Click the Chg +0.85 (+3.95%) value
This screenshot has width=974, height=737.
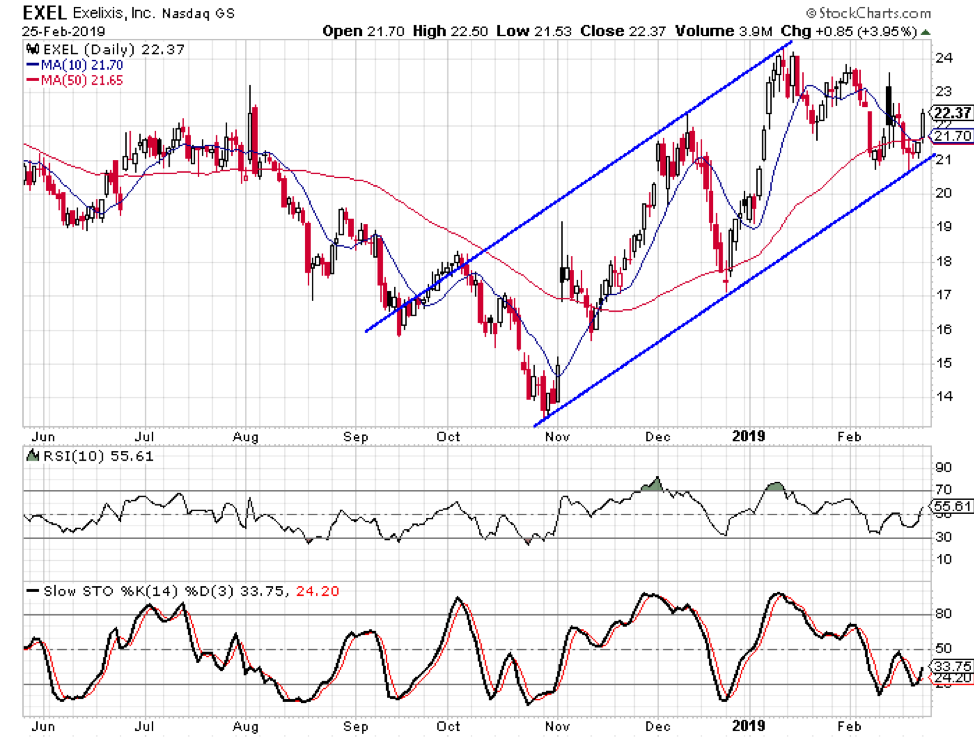(x=849, y=31)
